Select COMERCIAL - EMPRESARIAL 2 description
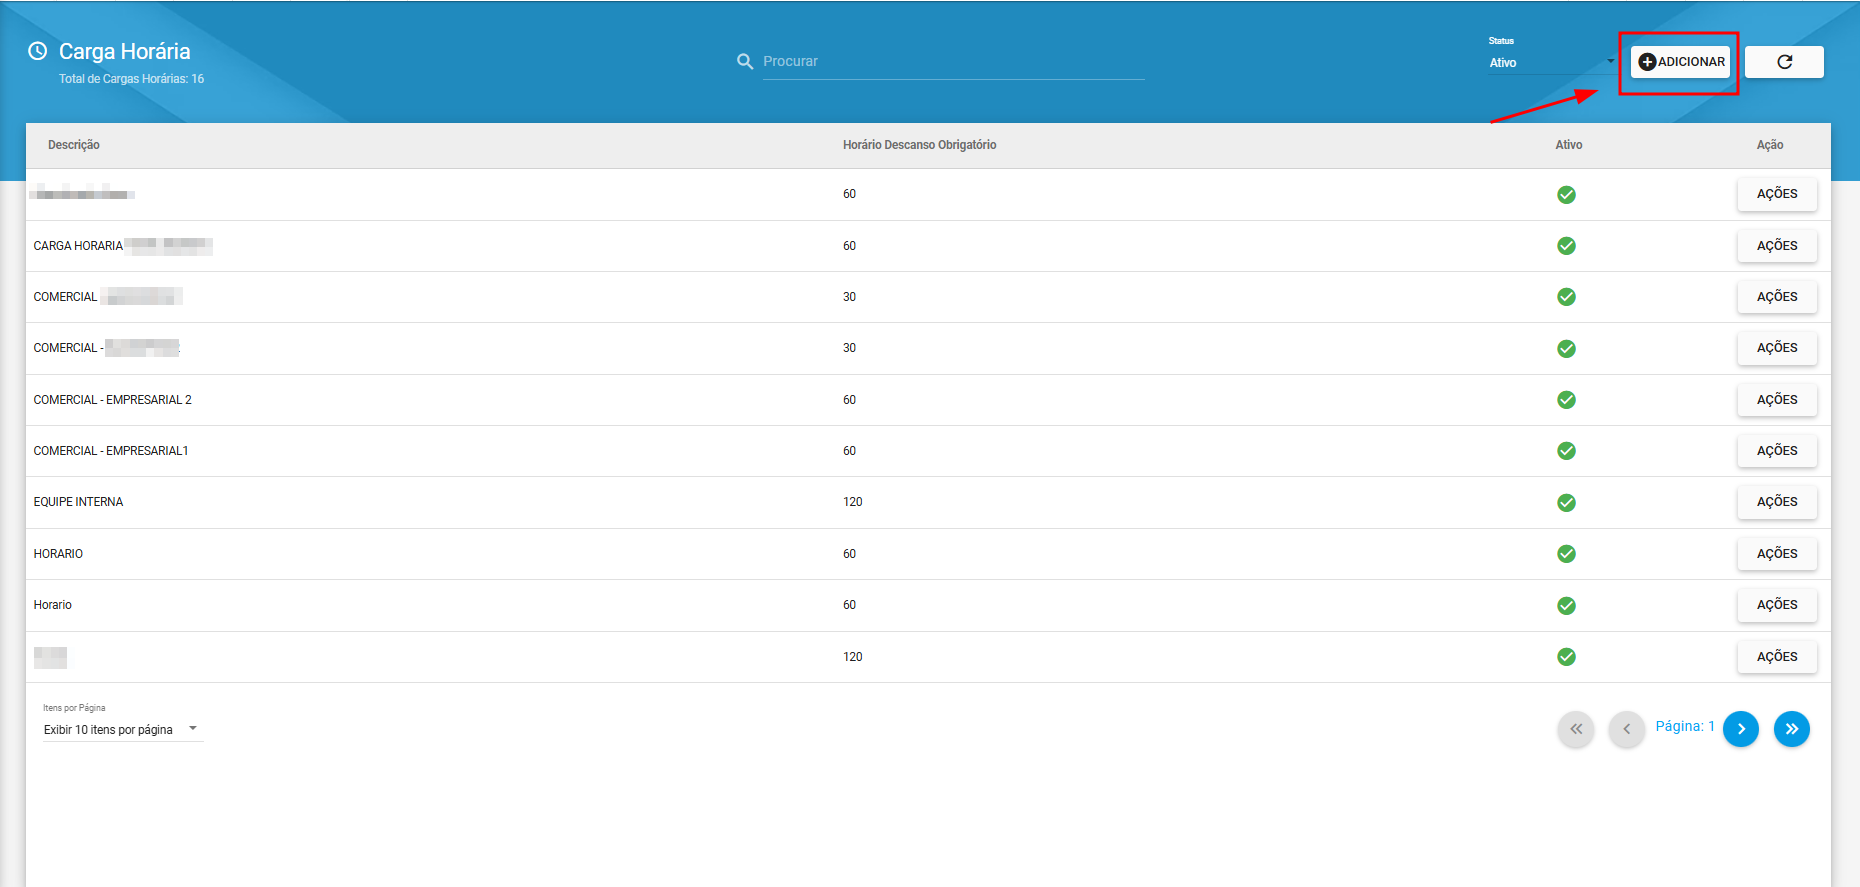 coord(112,400)
